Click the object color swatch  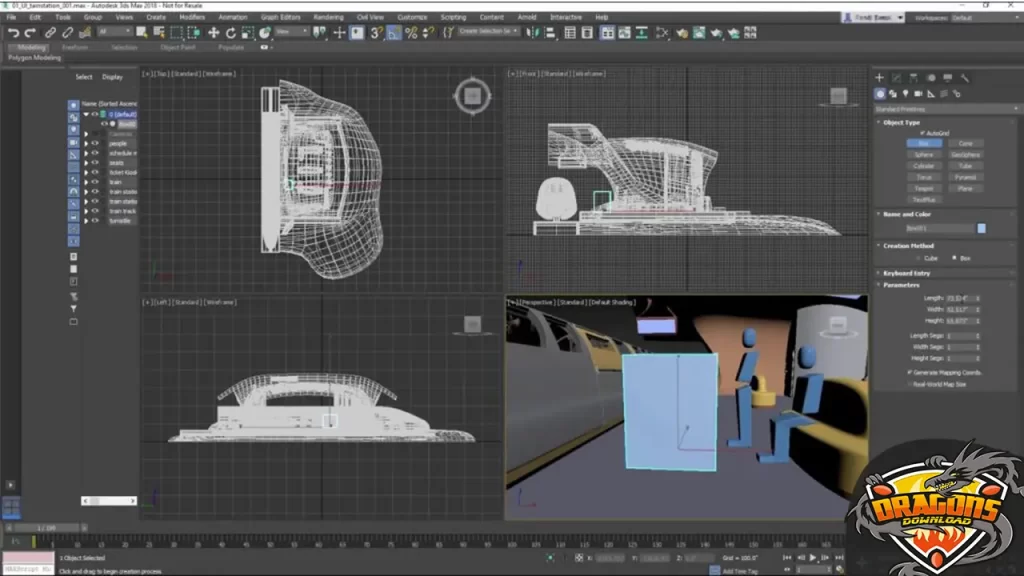point(981,229)
